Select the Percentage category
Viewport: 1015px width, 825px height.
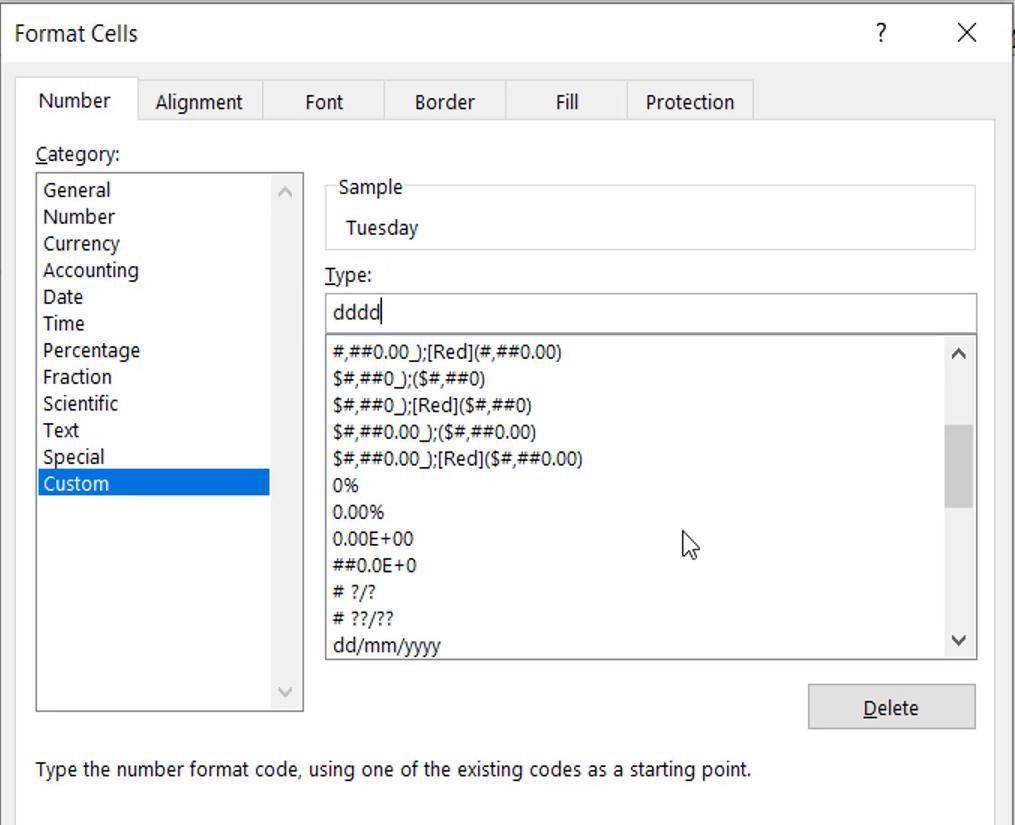(x=91, y=350)
